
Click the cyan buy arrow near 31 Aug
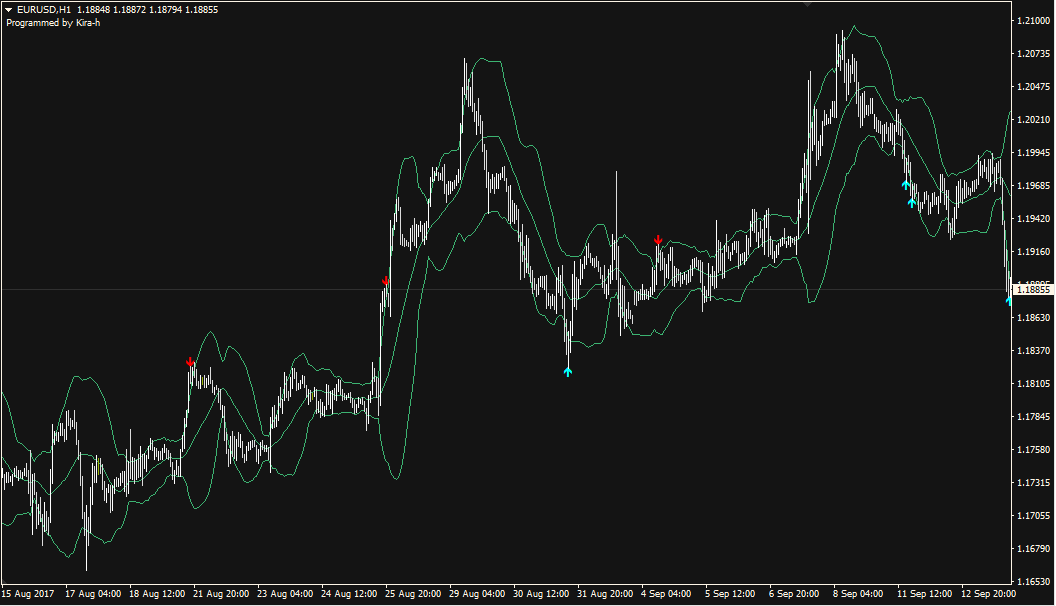[x=568, y=372]
